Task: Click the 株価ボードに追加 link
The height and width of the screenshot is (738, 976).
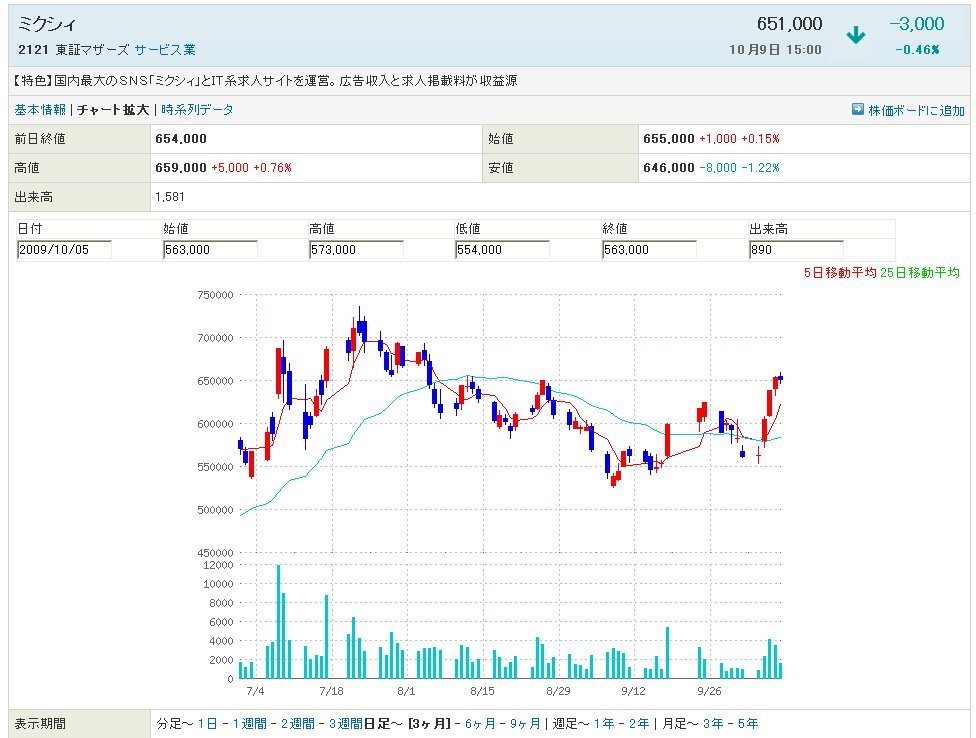Action: pos(916,110)
